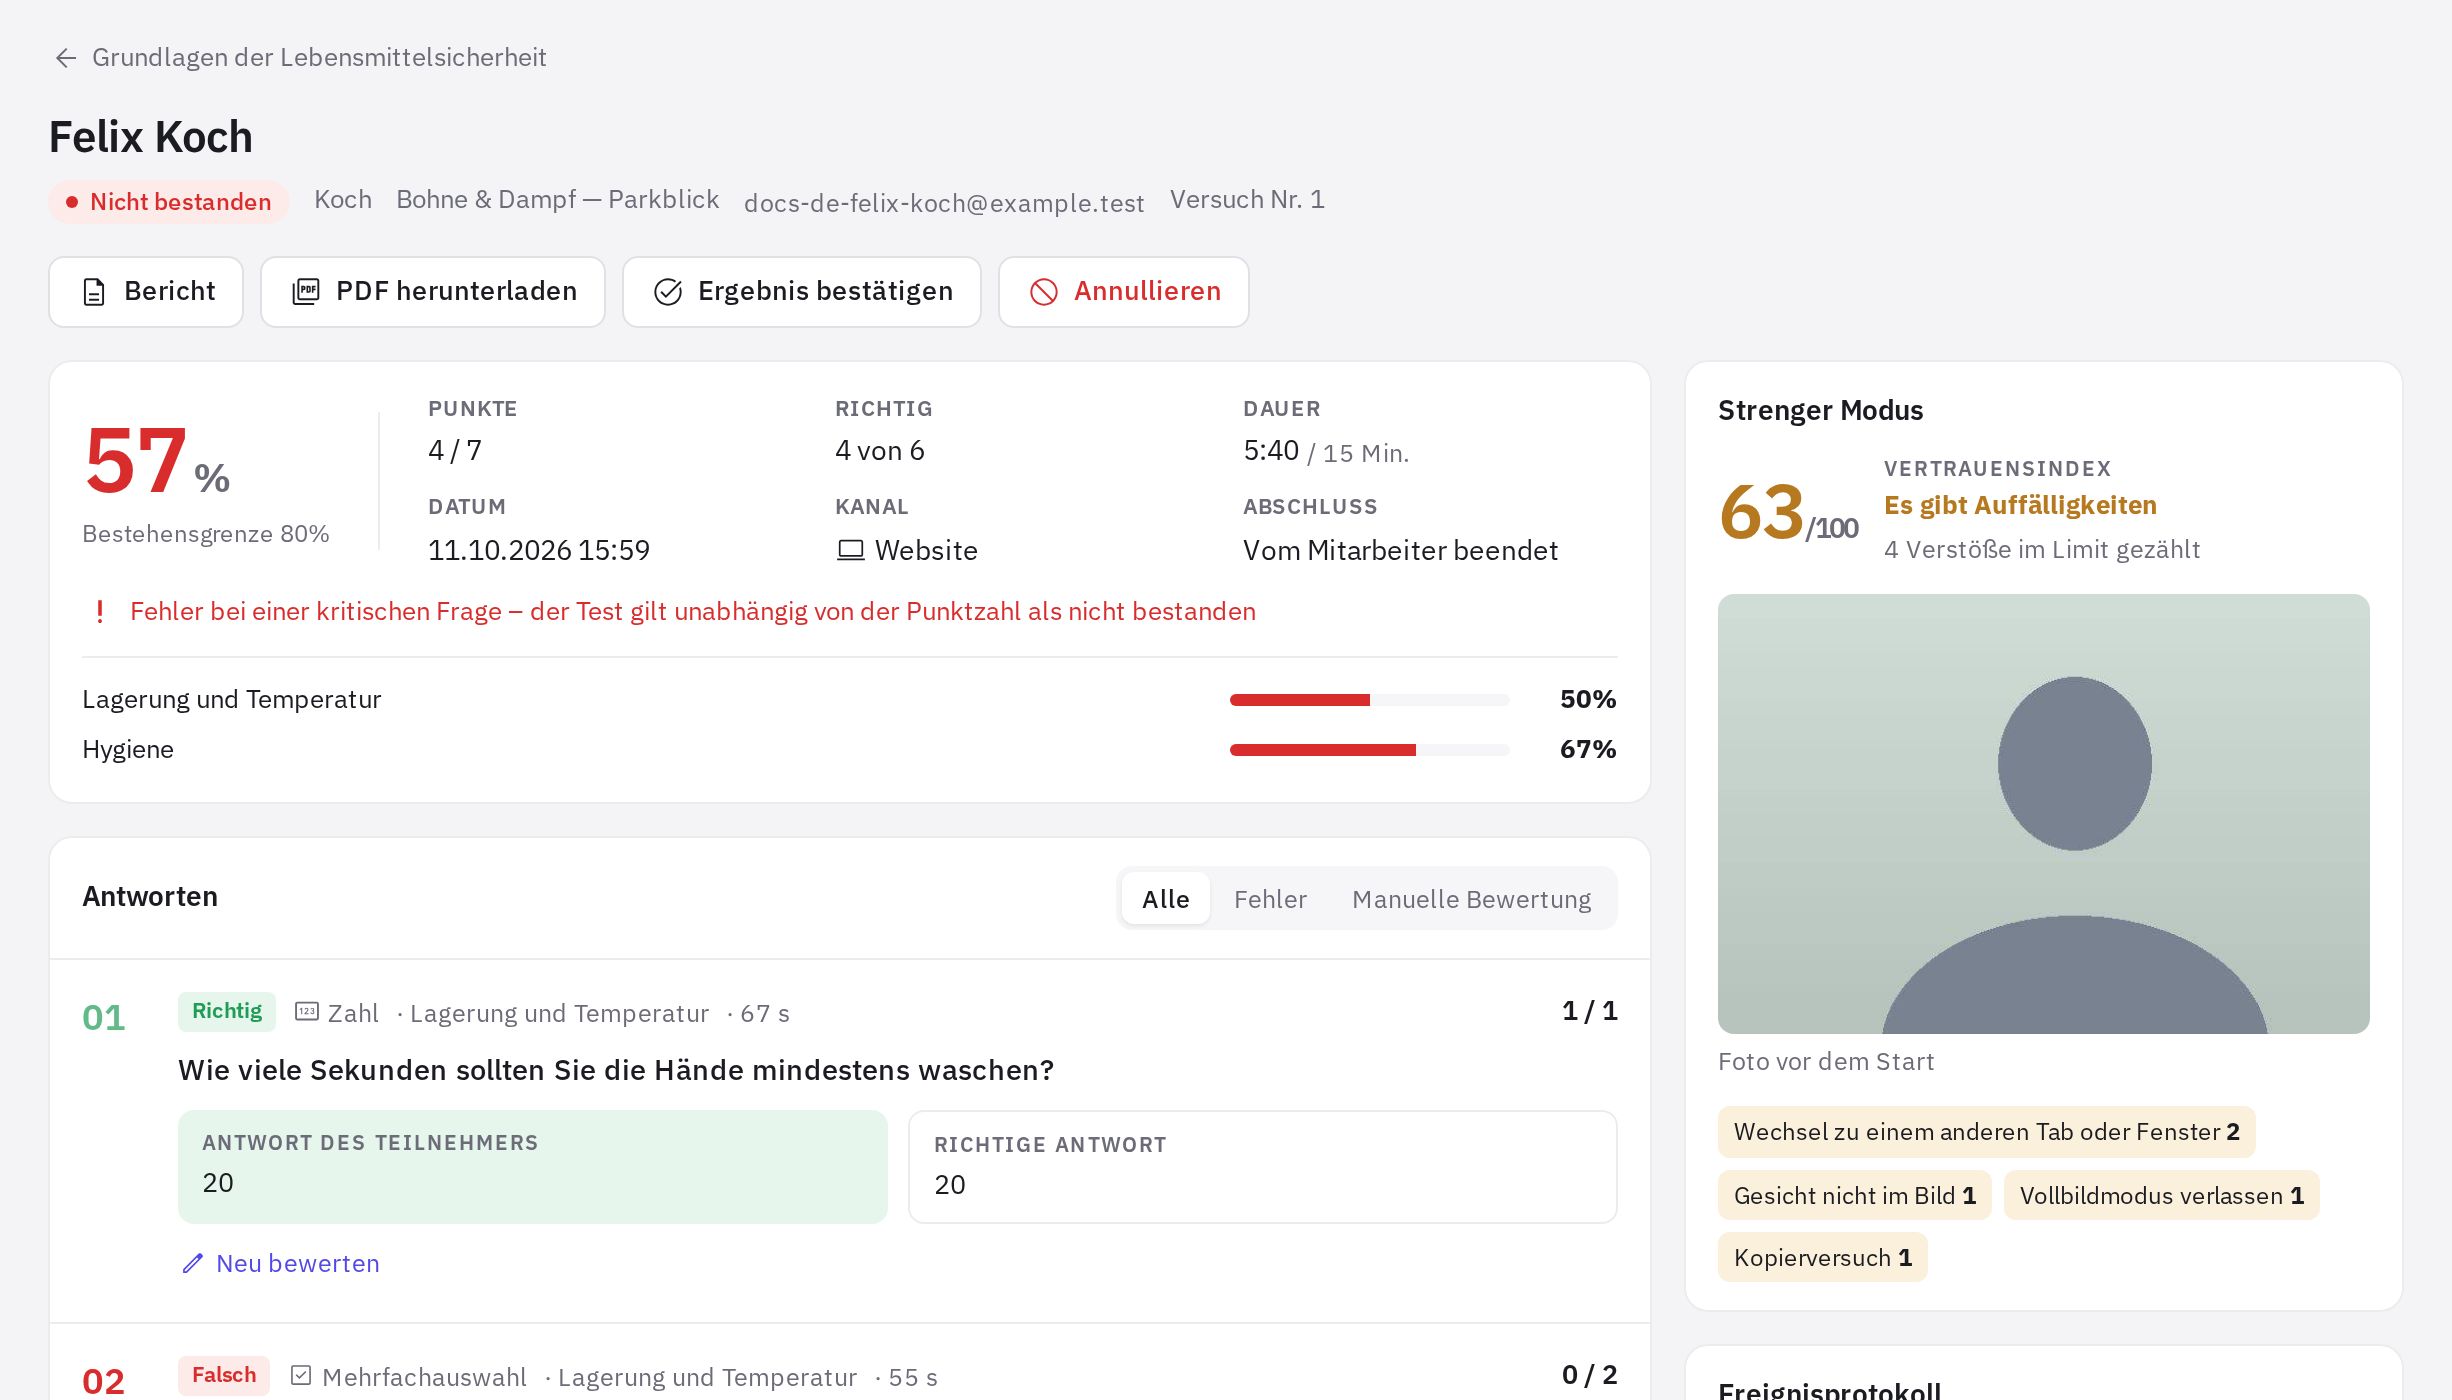Click the laptop icon next to Website
This screenshot has height=1400, width=2452.
click(851, 550)
